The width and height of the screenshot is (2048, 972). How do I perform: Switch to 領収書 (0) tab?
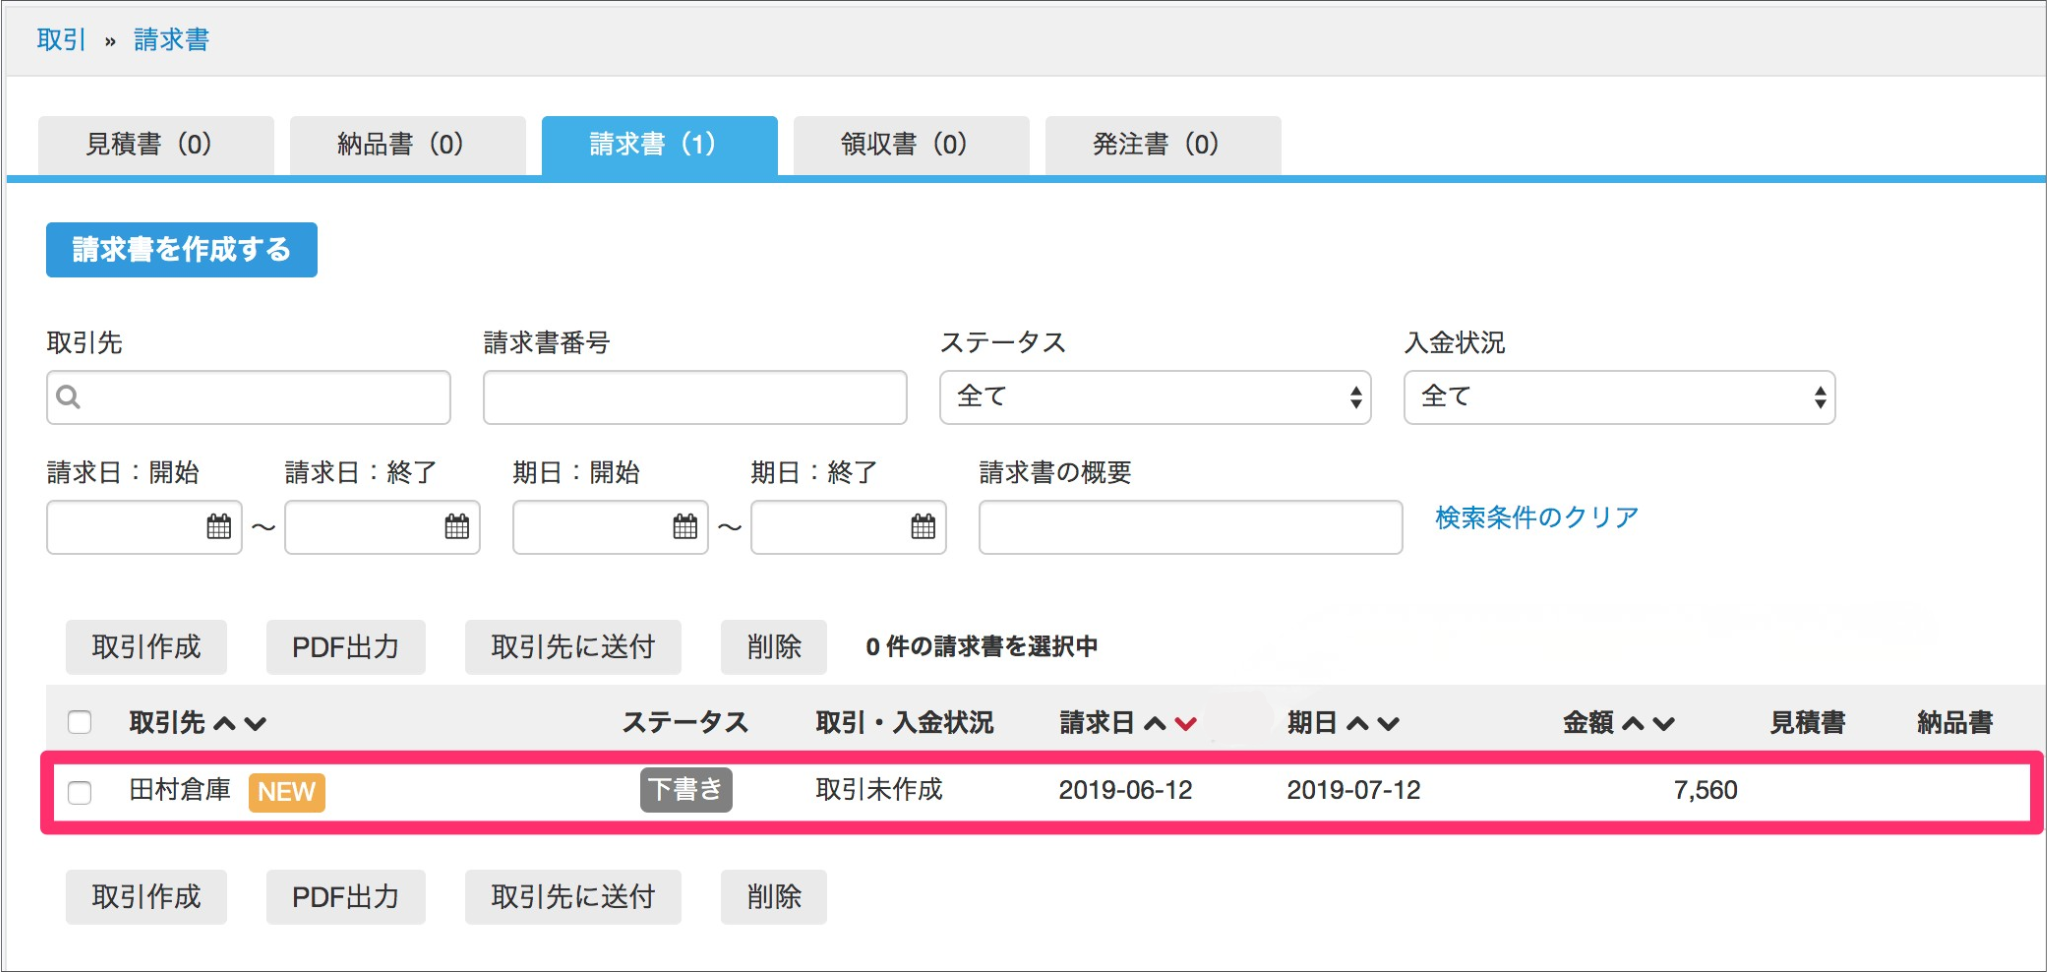(911, 145)
